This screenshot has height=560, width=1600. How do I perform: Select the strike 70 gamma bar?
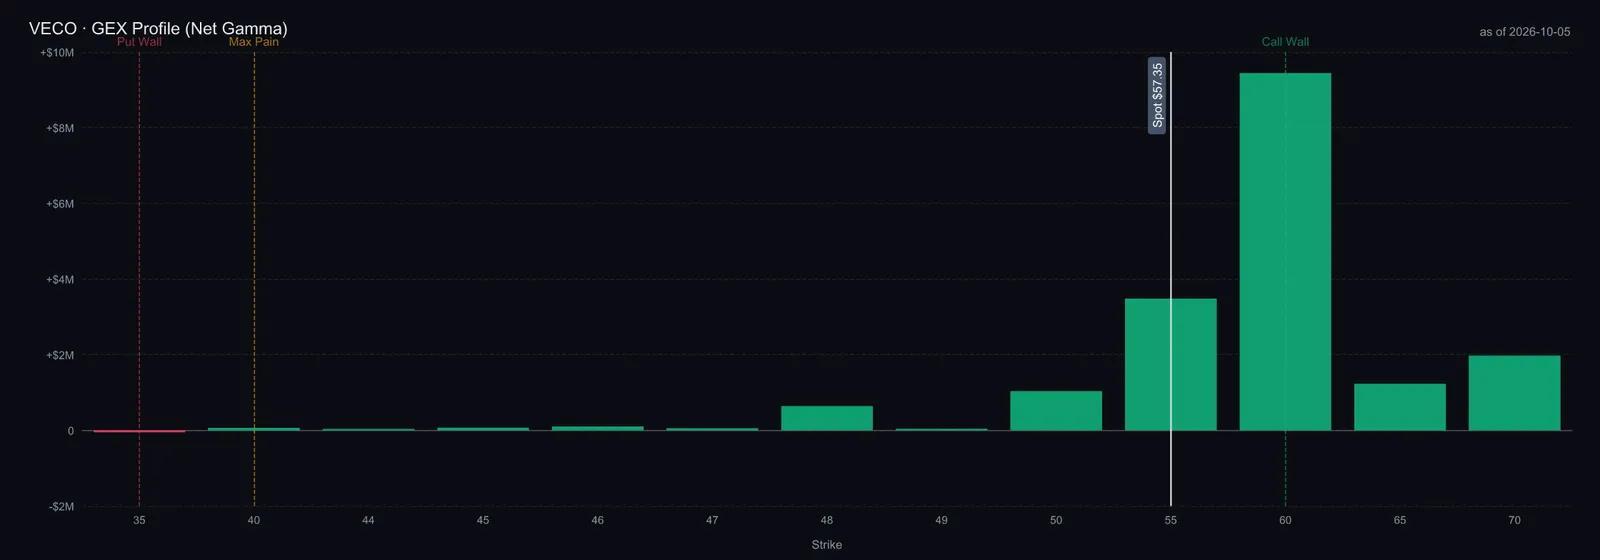pos(1514,393)
